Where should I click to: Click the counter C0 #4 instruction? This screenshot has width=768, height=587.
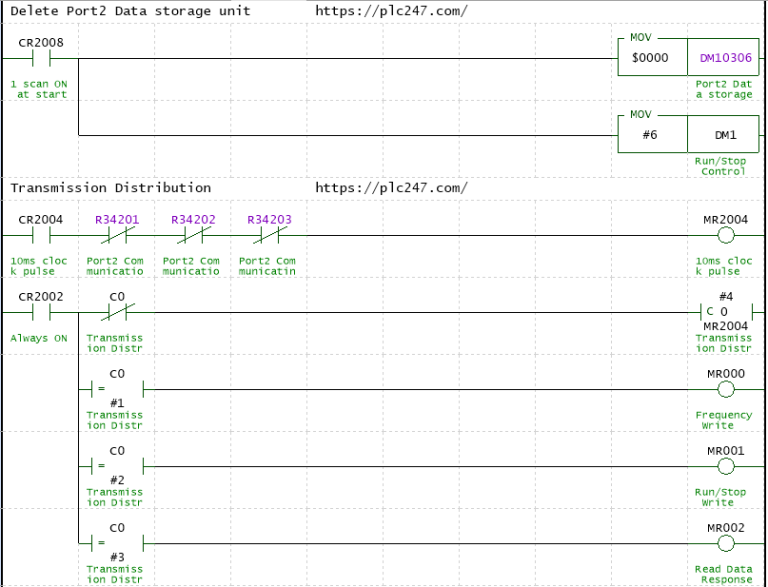pyautogui.click(x=725, y=312)
